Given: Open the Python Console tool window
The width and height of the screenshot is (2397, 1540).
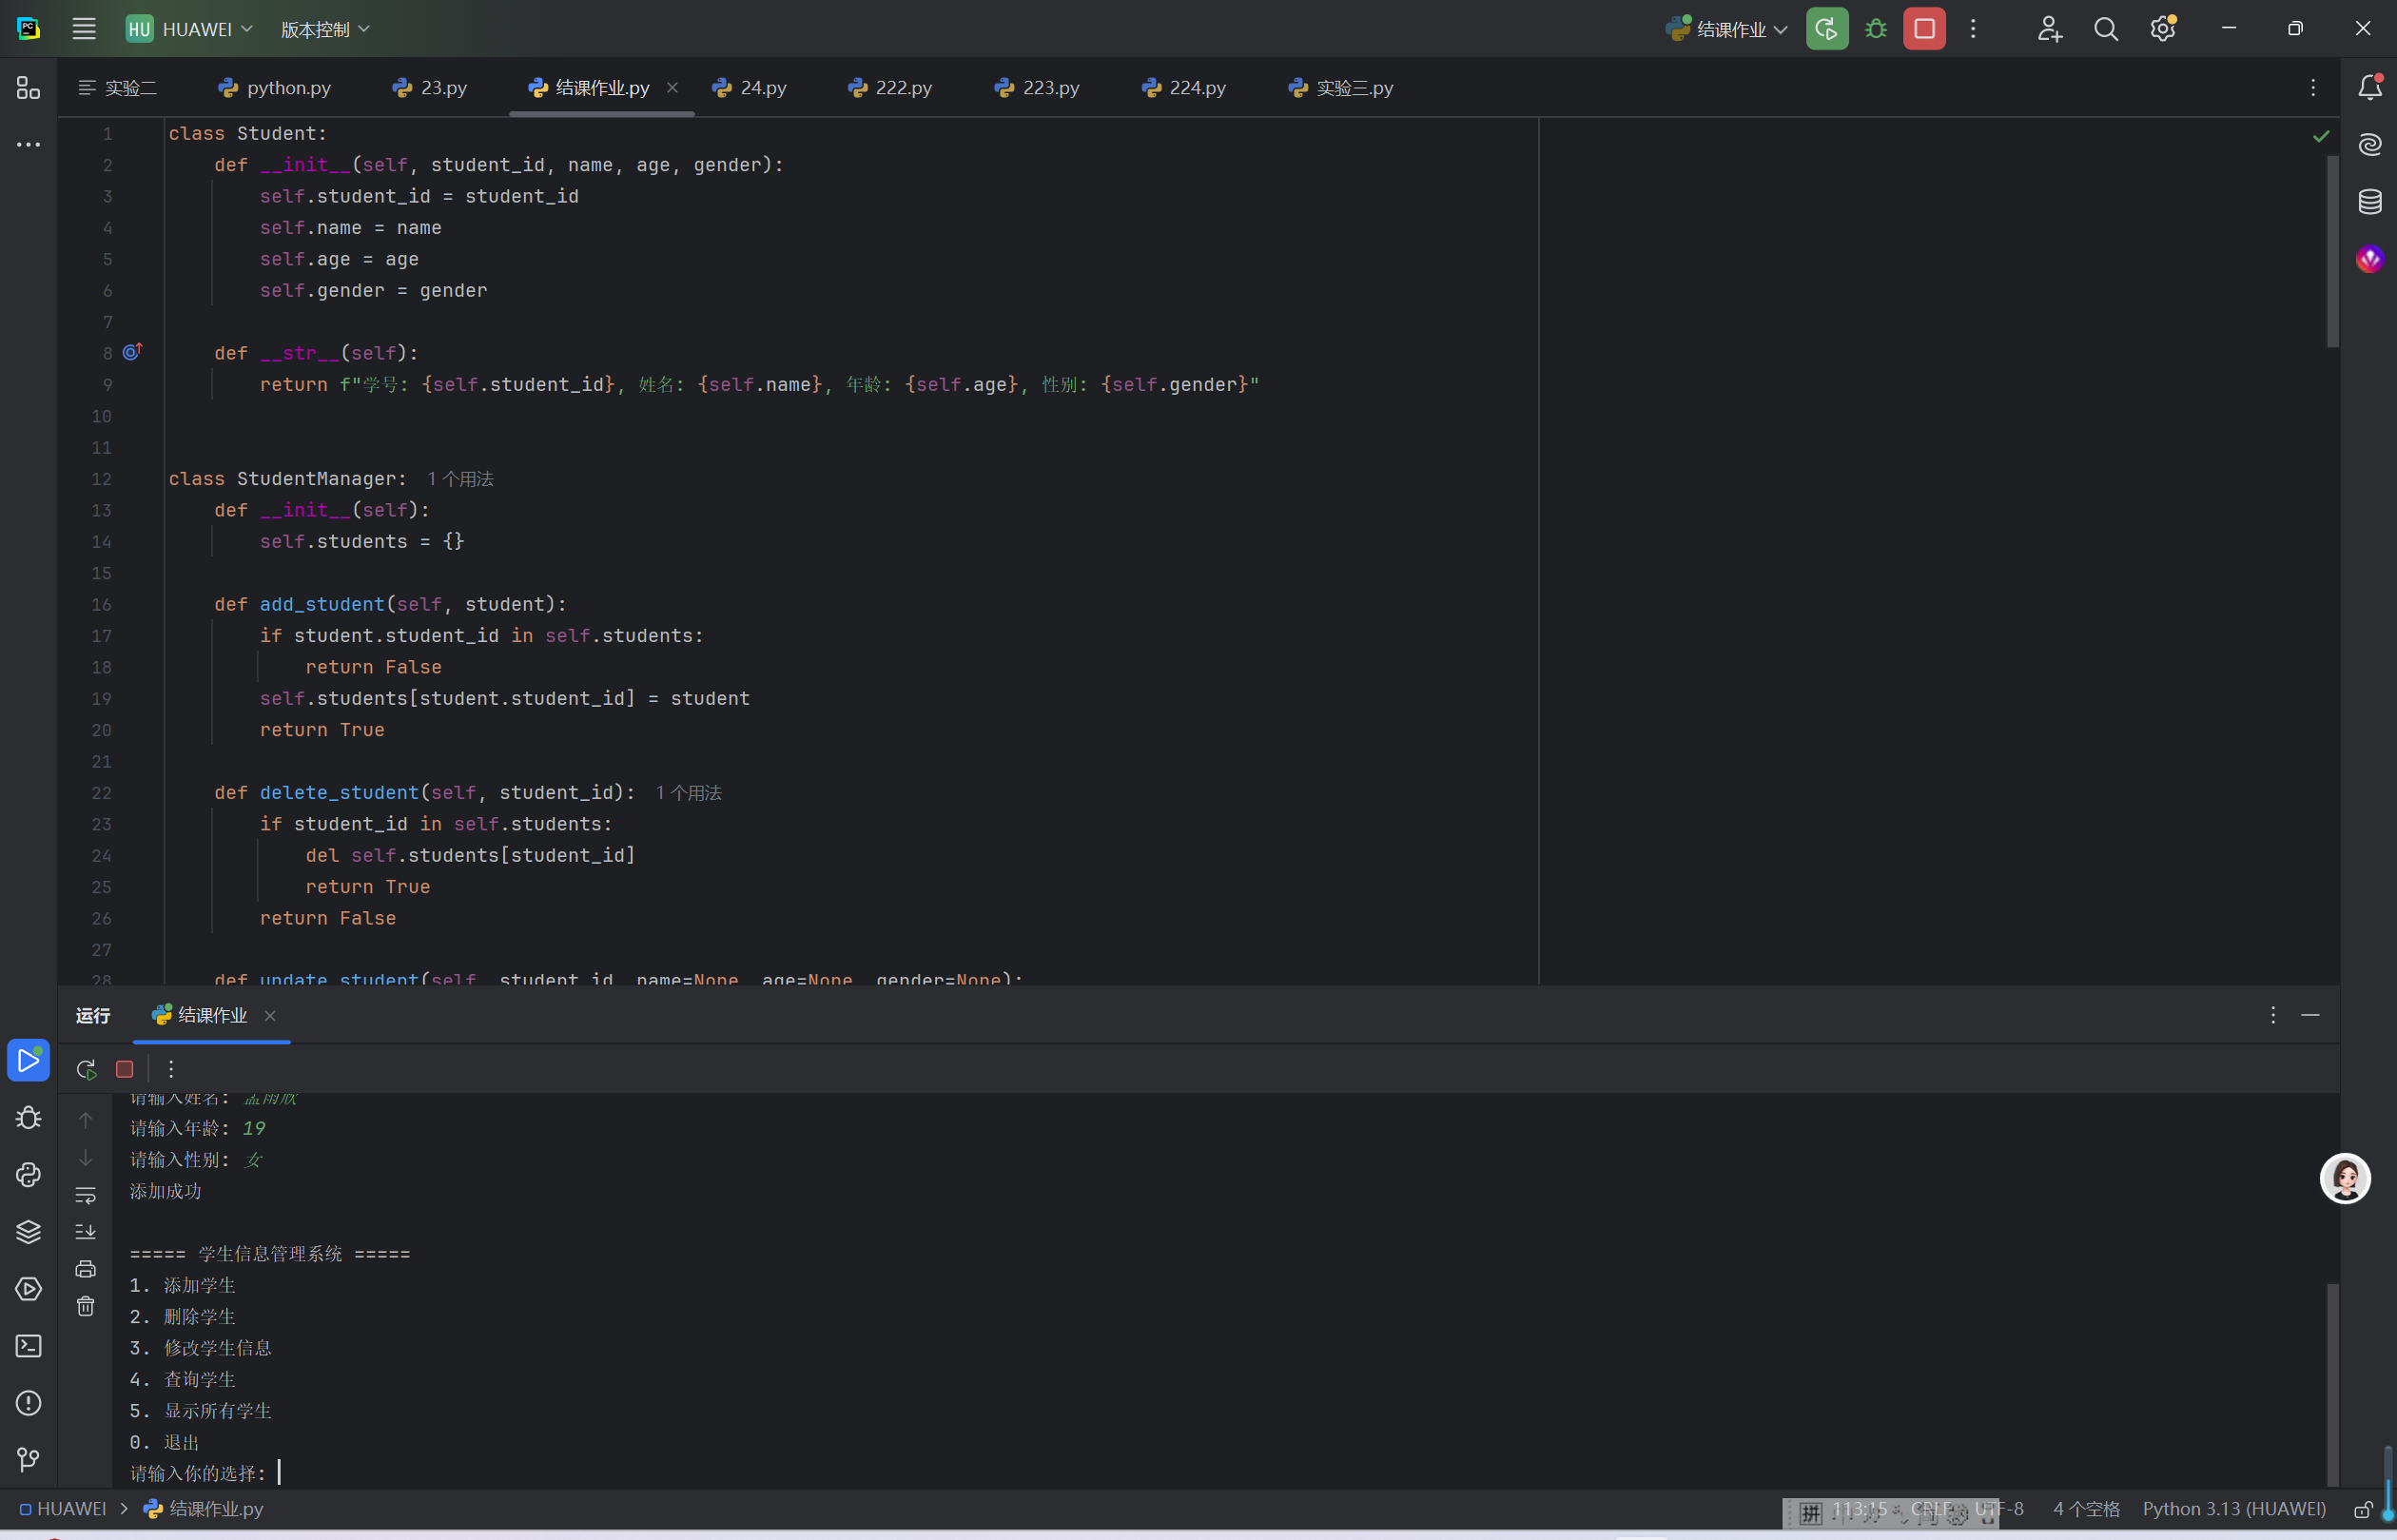Looking at the screenshot, I should [28, 1174].
